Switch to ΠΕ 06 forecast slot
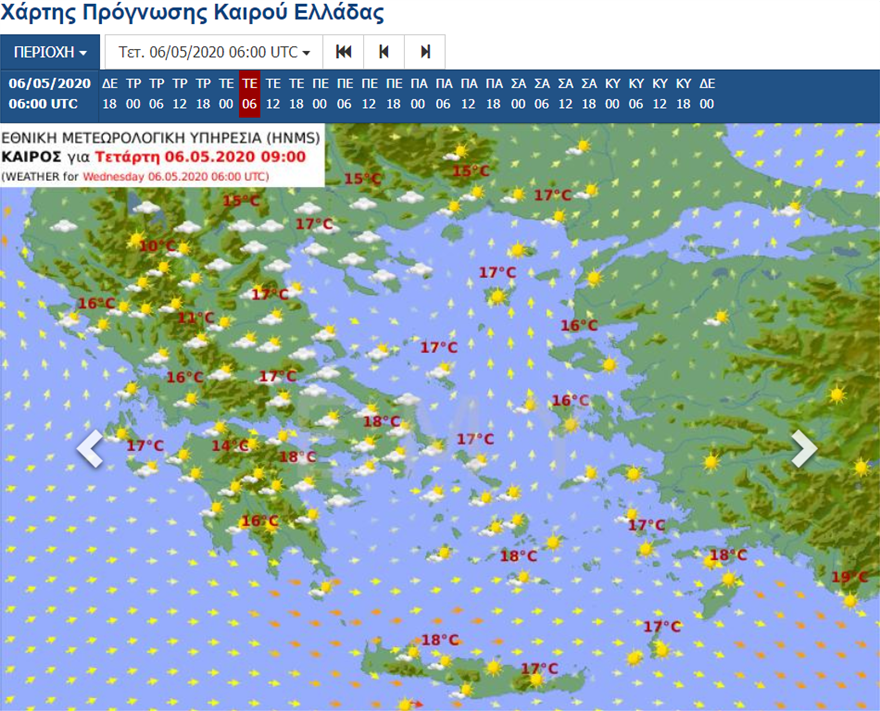Viewport: 880px width, 711px height. 345,93
